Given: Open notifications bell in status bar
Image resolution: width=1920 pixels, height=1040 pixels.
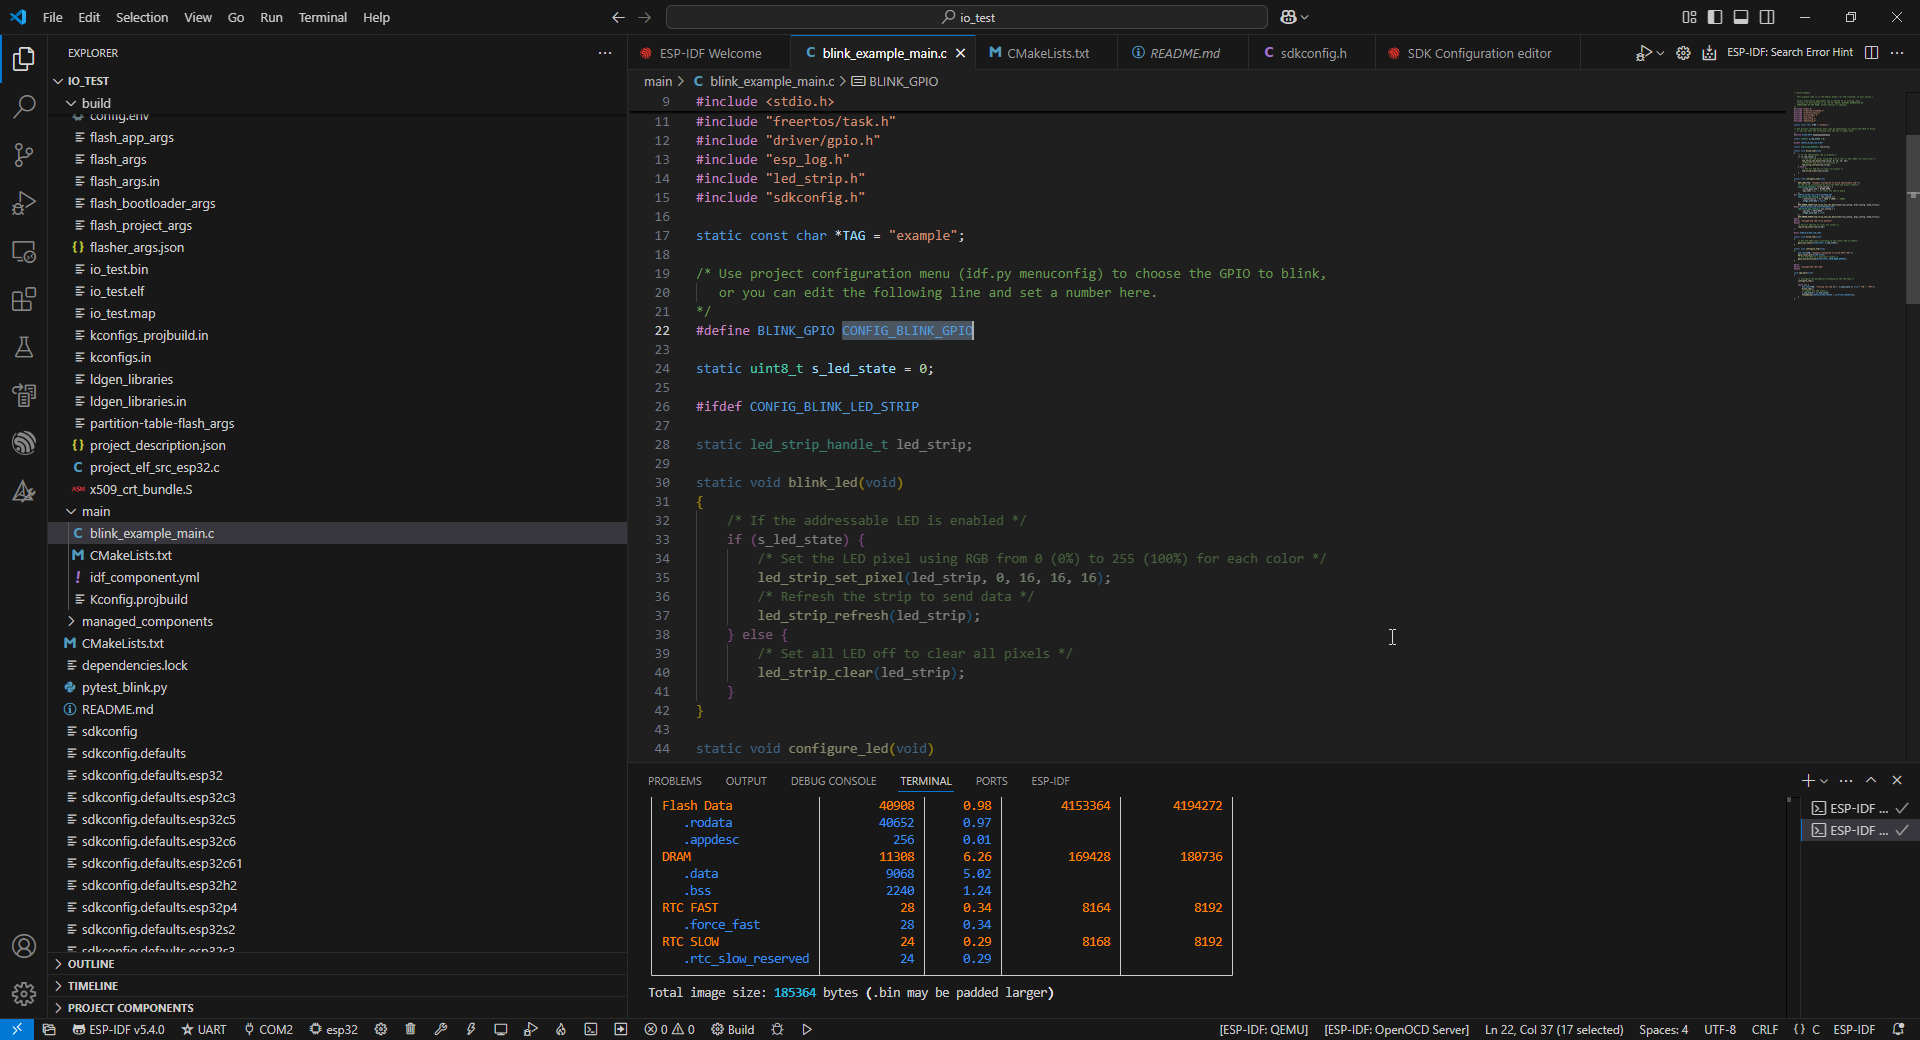Looking at the screenshot, I should pyautogui.click(x=1898, y=1029).
